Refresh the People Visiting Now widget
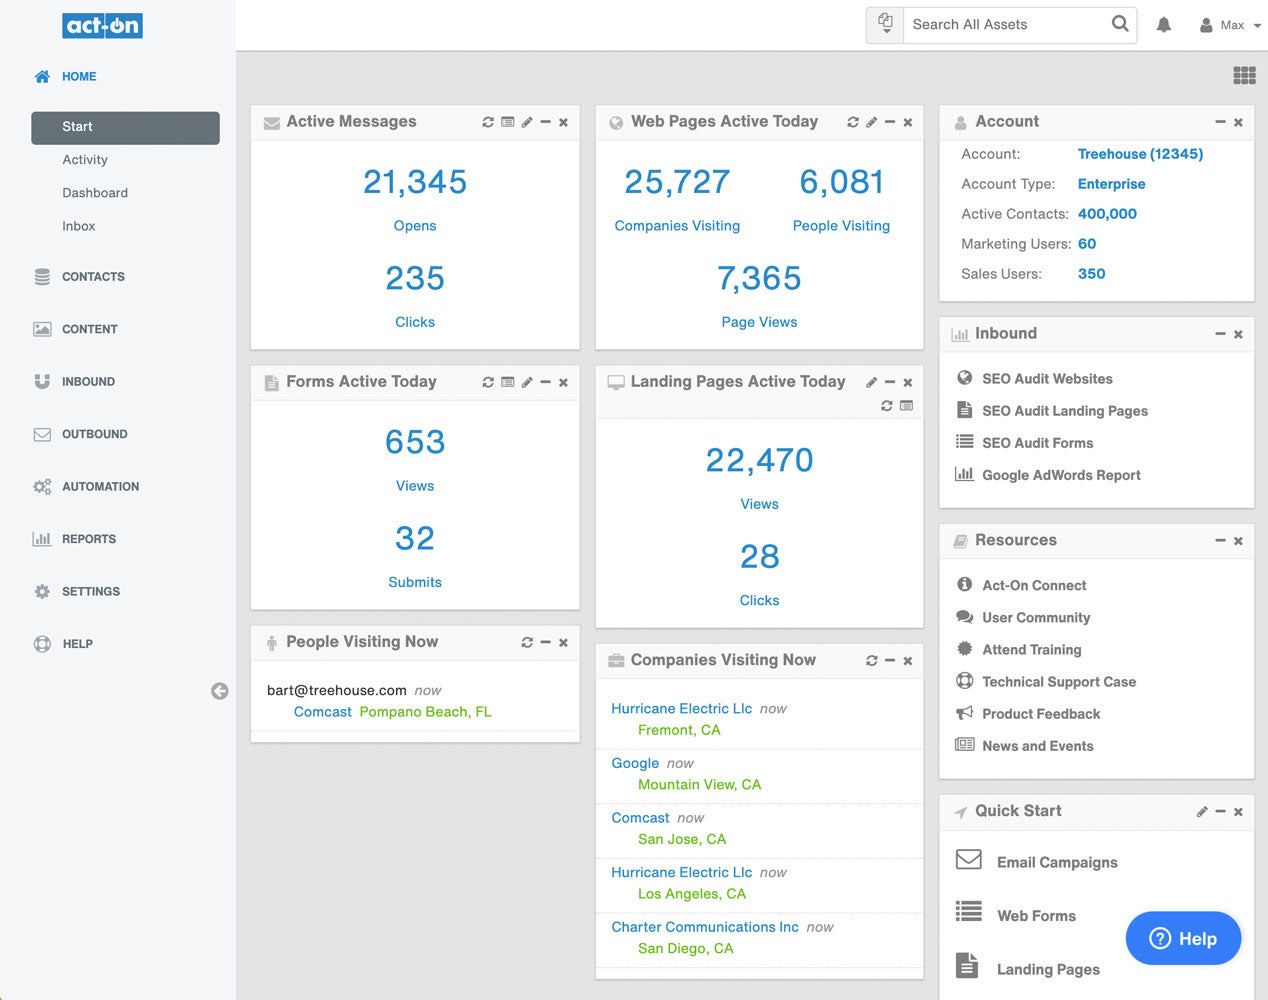The width and height of the screenshot is (1268, 1000). [x=527, y=643]
